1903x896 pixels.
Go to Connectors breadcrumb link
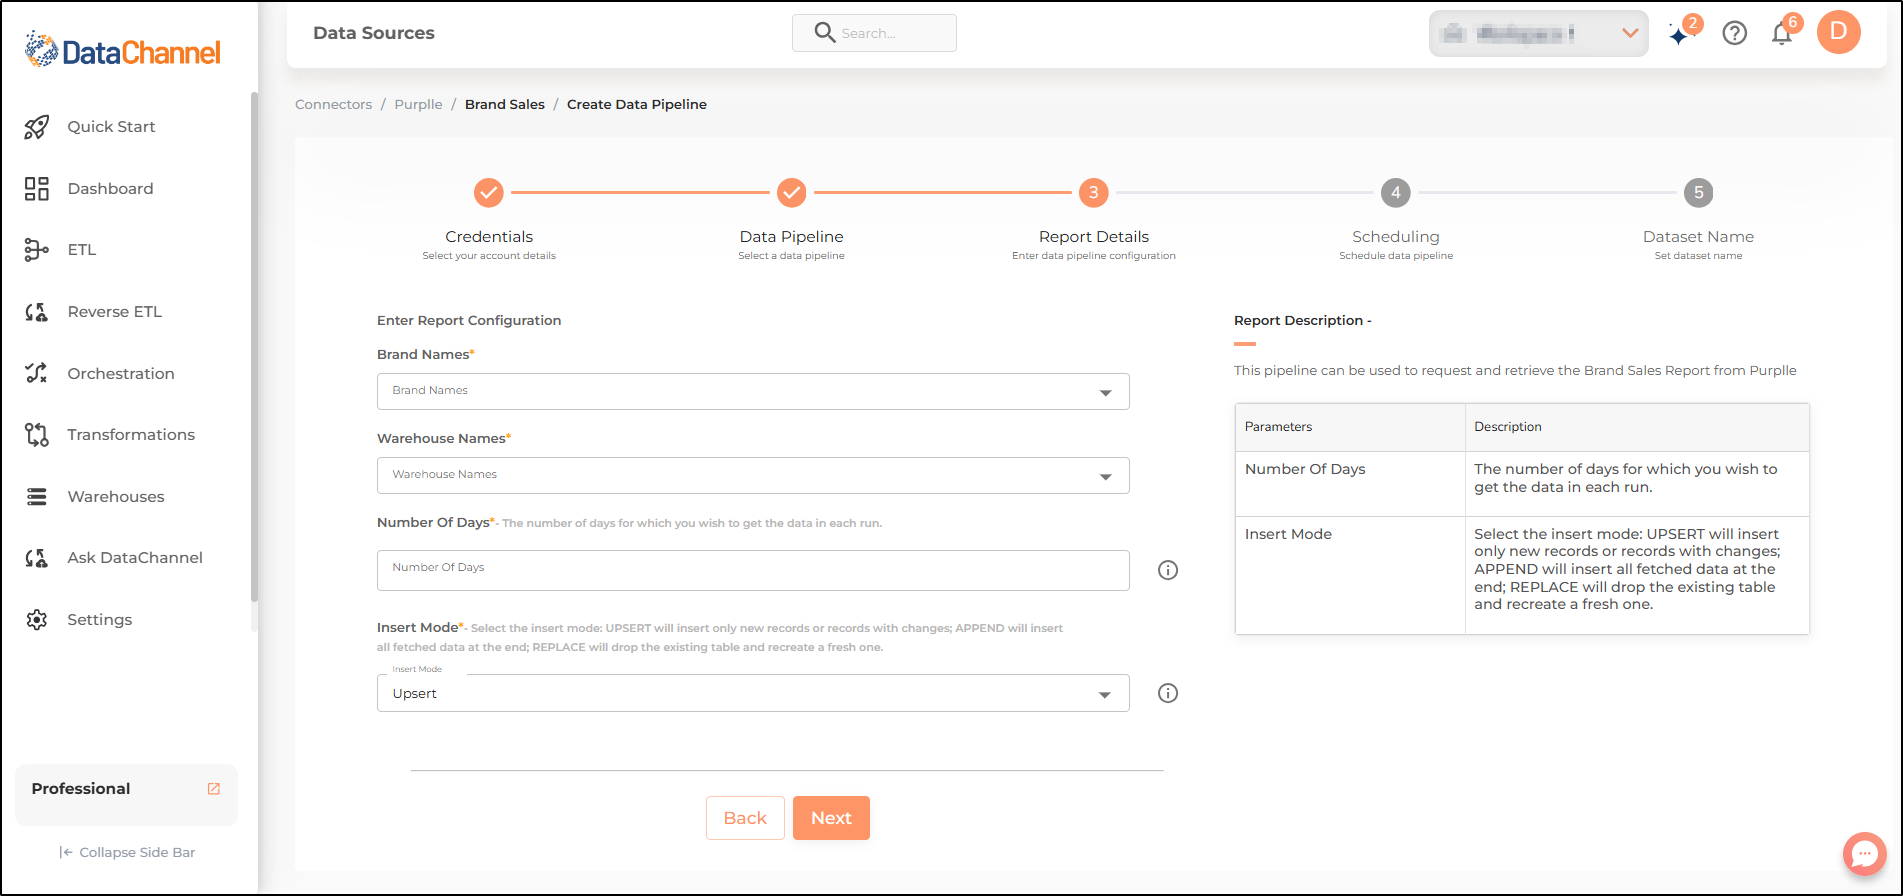coord(333,104)
